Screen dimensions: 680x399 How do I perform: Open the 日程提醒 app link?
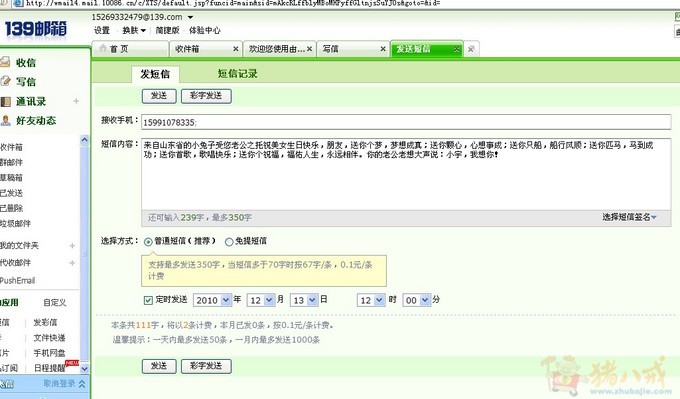point(49,368)
